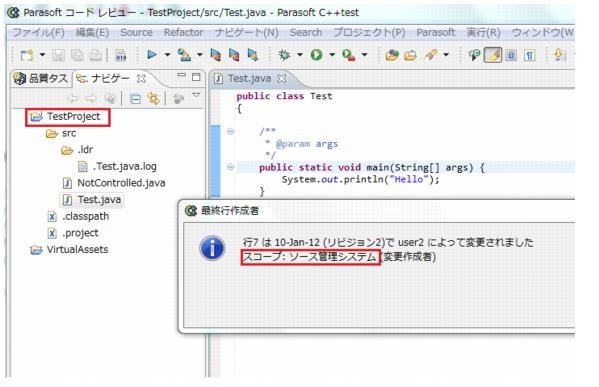The height and width of the screenshot is (387, 599).
Task: Click the External Tools run icon
Action: point(348,55)
